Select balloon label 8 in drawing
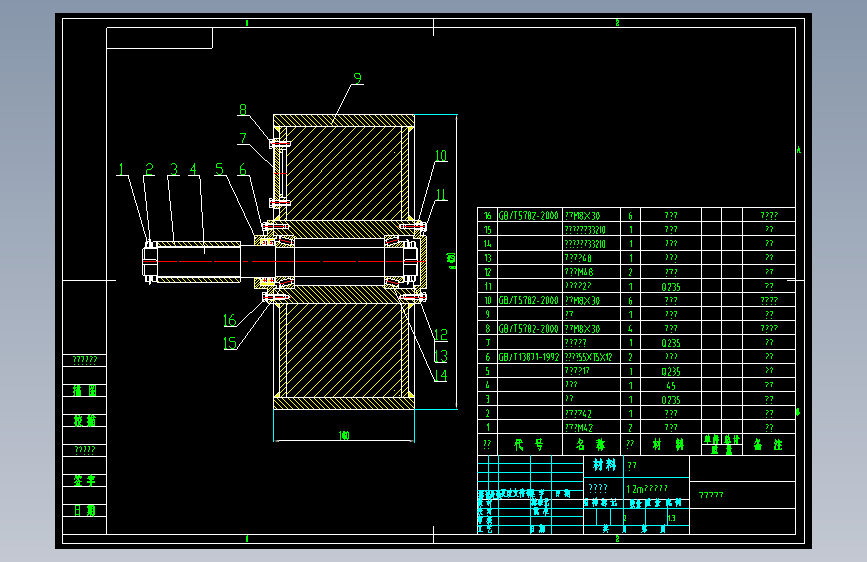This screenshot has width=867, height=562. [243, 110]
